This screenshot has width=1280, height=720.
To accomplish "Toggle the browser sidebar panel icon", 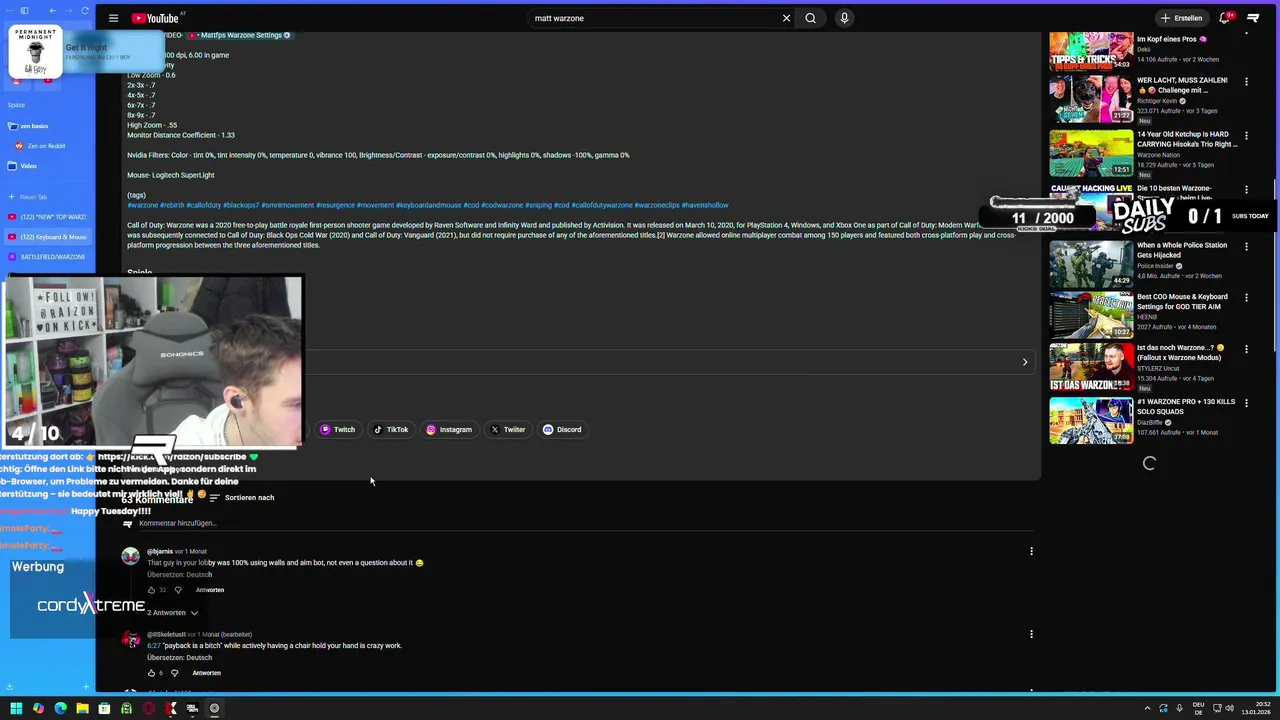I will 25,10.
